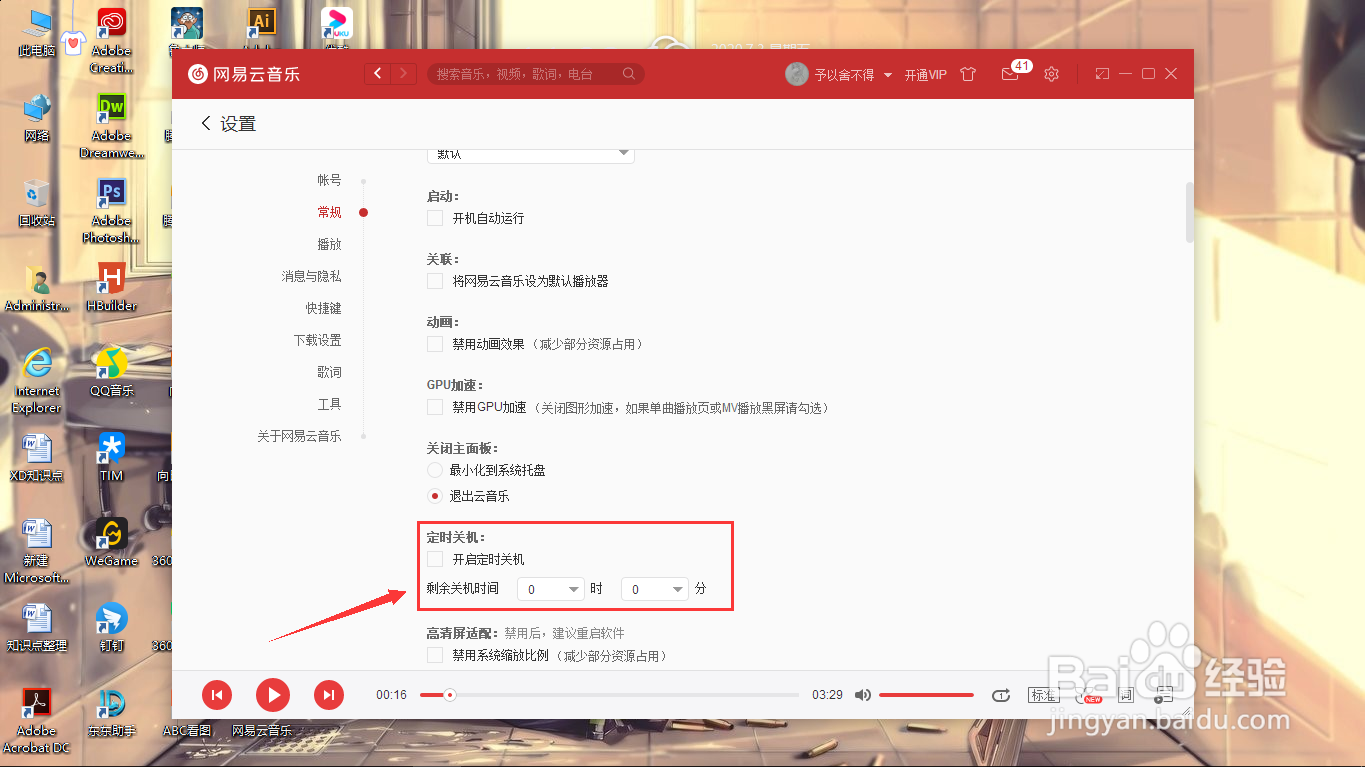This screenshot has width=1365, height=767.
Task: Open the hours (时) dropdown
Action: tap(551, 589)
